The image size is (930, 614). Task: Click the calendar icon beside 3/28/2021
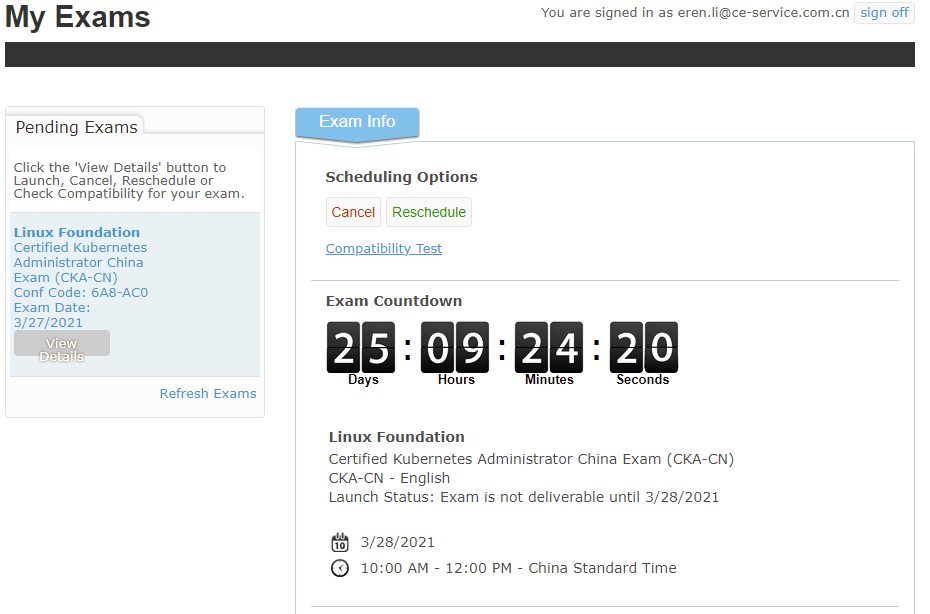[x=340, y=542]
